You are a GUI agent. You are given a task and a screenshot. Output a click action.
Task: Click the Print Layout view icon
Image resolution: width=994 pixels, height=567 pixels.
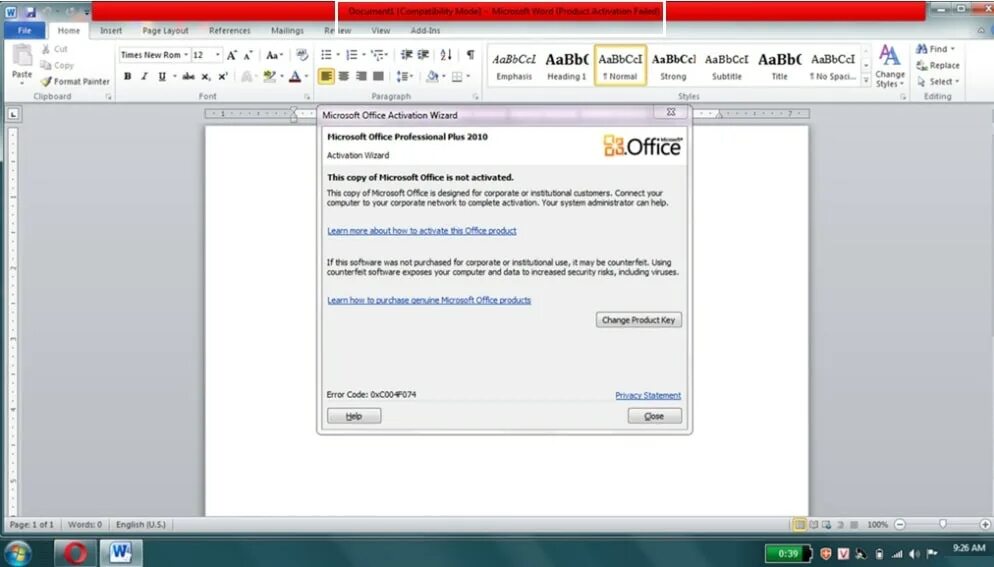click(x=799, y=525)
